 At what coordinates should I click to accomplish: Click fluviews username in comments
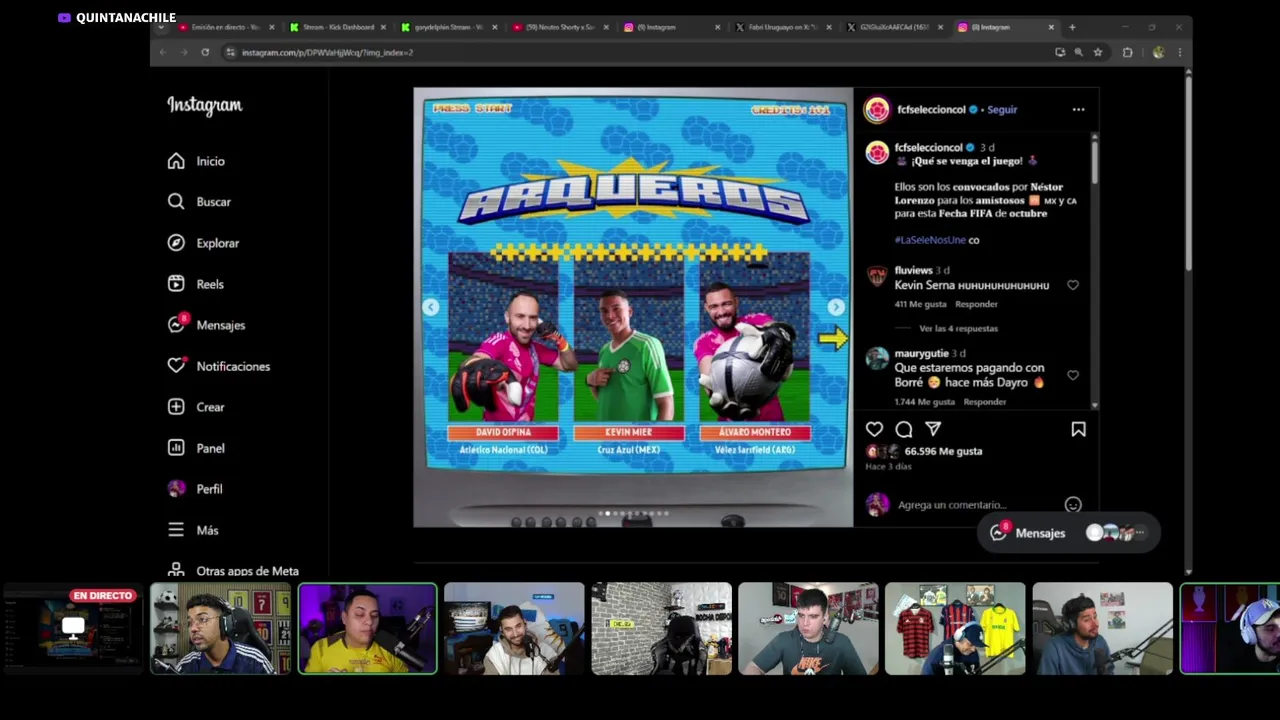coord(913,270)
